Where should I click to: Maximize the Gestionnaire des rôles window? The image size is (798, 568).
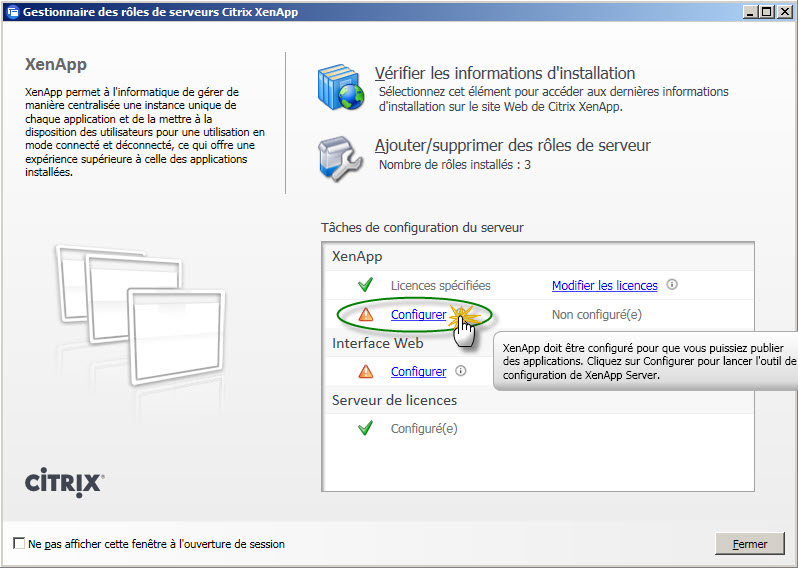[x=766, y=12]
